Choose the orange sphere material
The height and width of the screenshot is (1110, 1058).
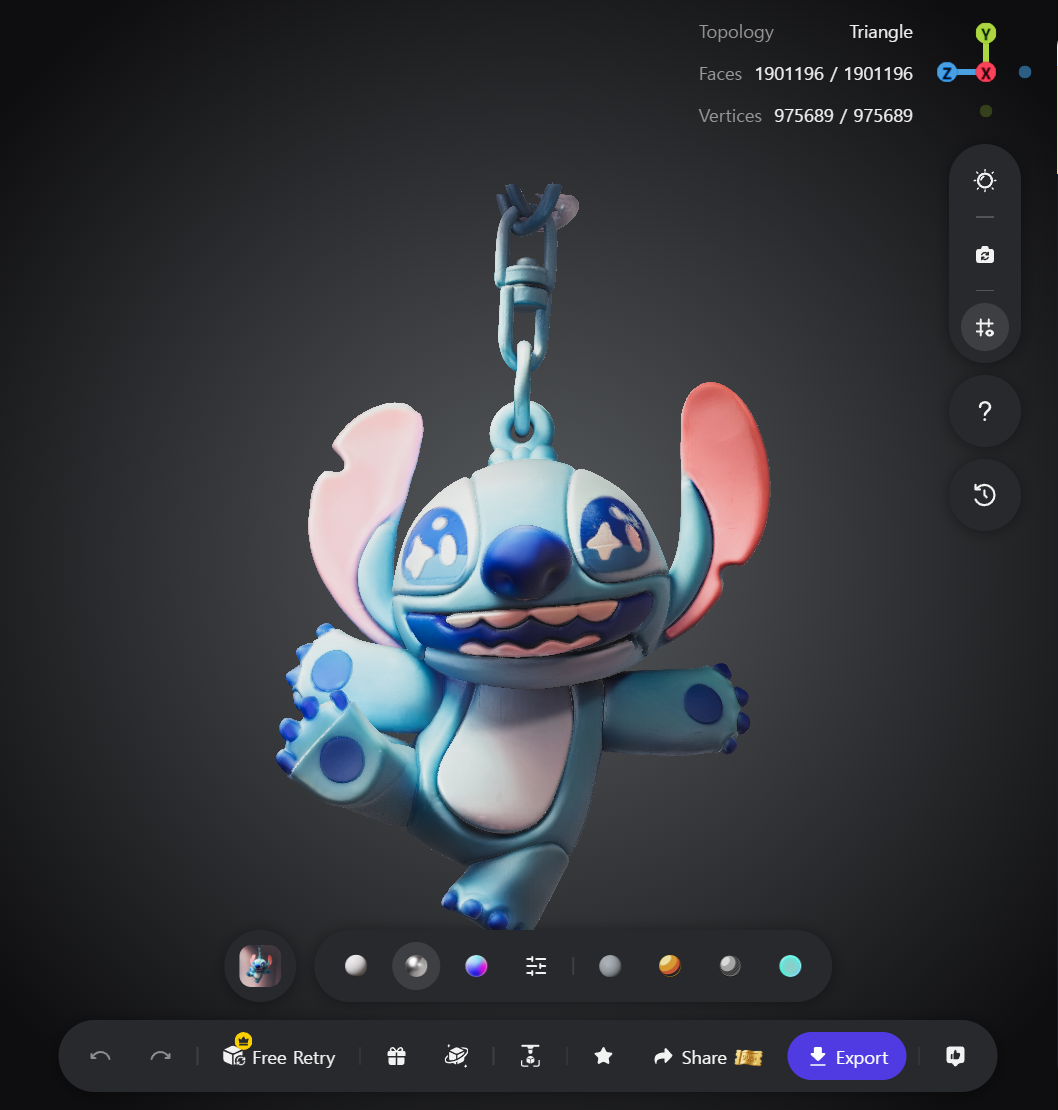click(669, 966)
